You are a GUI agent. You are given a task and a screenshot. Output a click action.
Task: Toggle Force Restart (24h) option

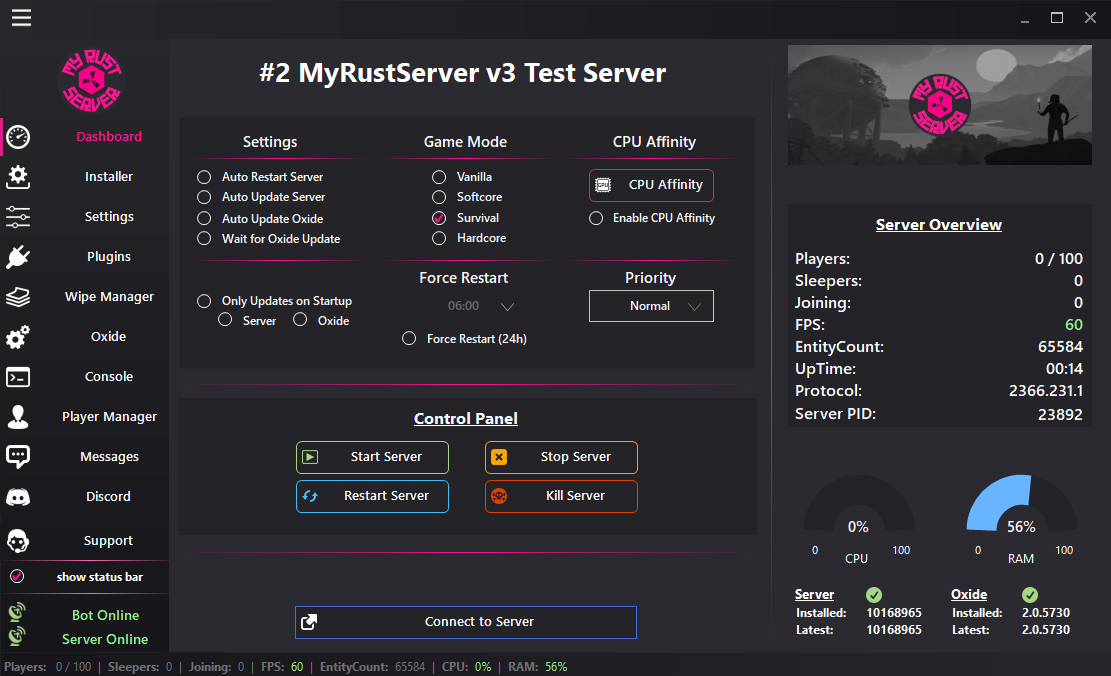click(409, 339)
